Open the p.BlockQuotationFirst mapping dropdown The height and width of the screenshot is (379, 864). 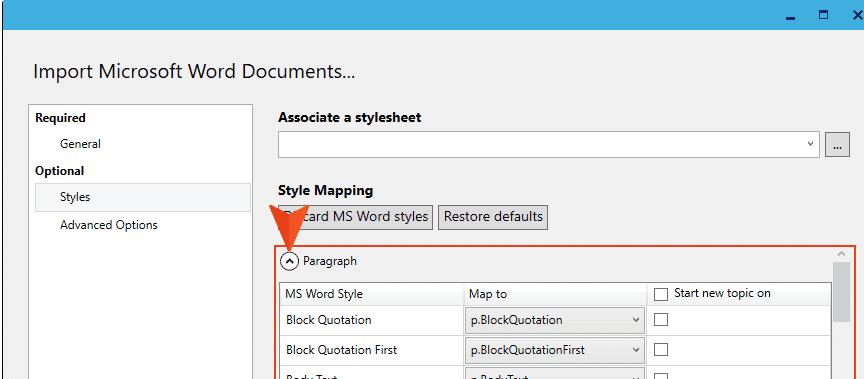click(554, 350)
